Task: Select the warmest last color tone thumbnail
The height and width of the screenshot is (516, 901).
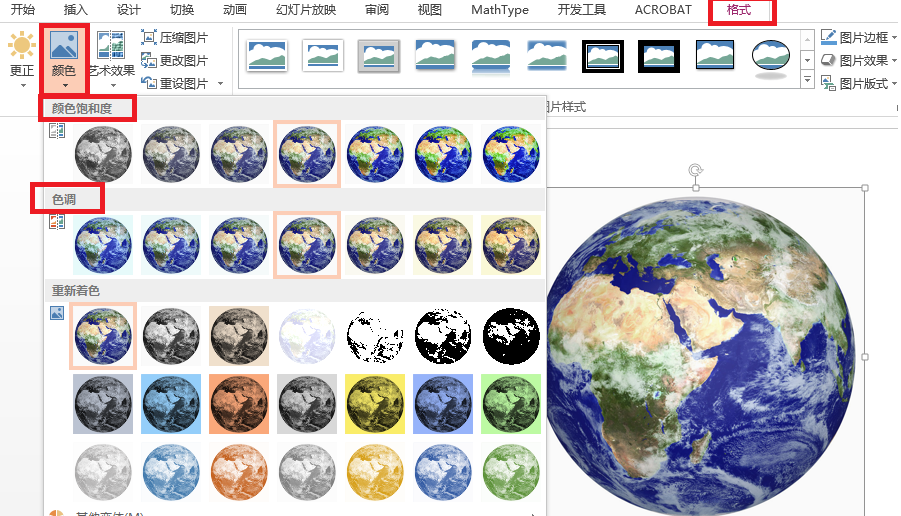Action: tap(511, 245)
